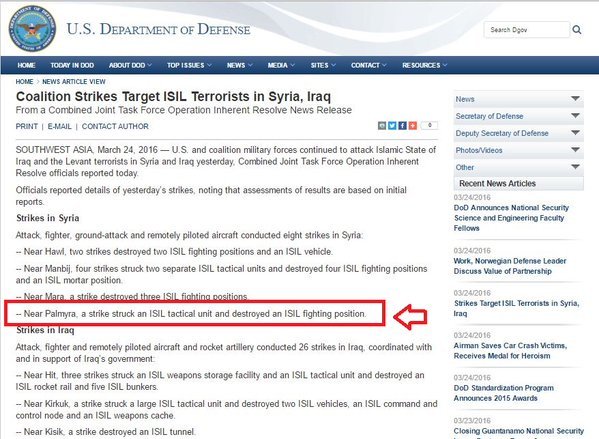Share article via Facebook icon
Viewport: 599px width, 439px height.
[x=402, y=125]
